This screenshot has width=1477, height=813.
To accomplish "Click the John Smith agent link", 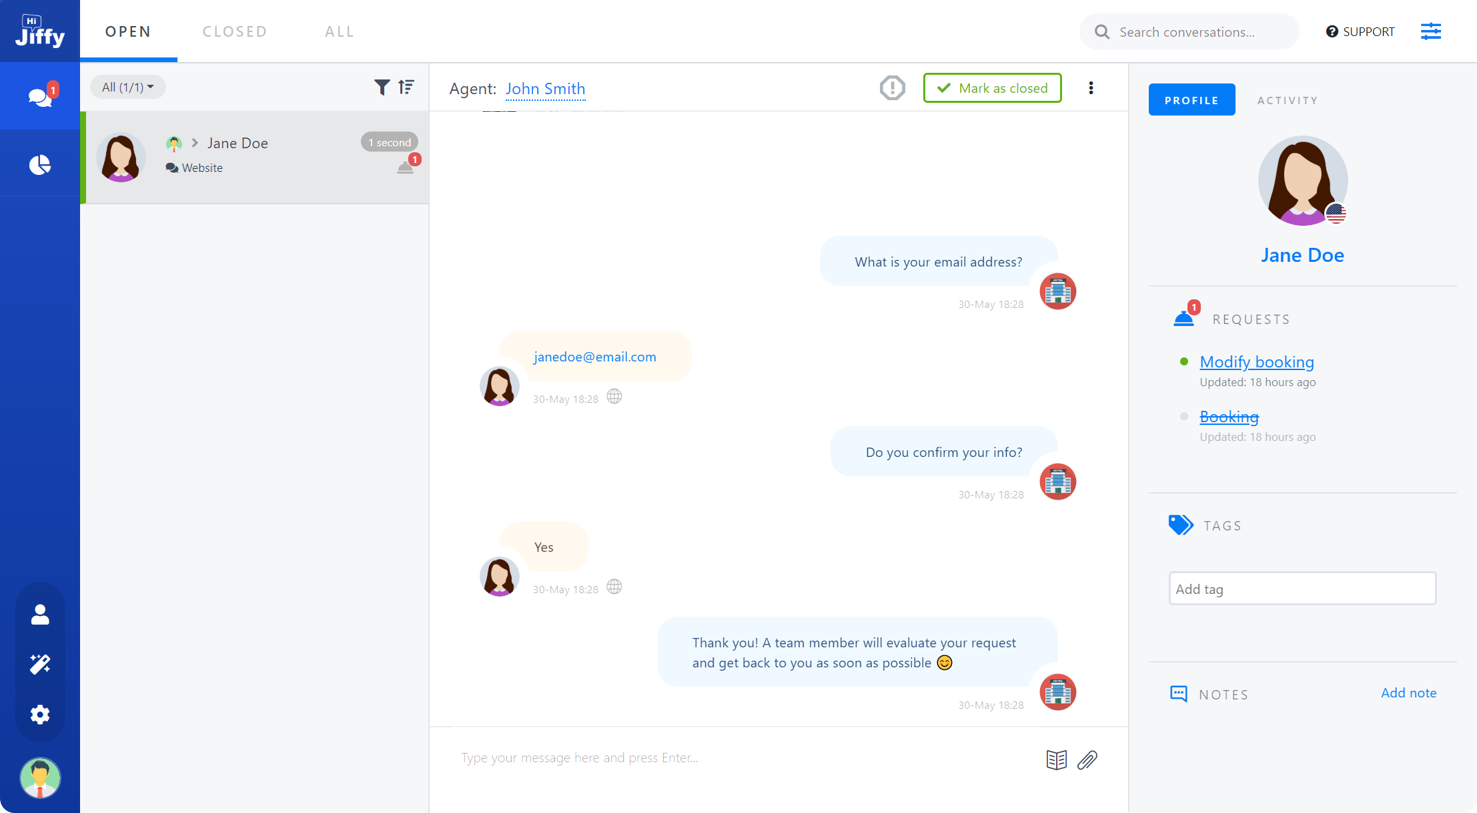I will click(x=545, y=89).
